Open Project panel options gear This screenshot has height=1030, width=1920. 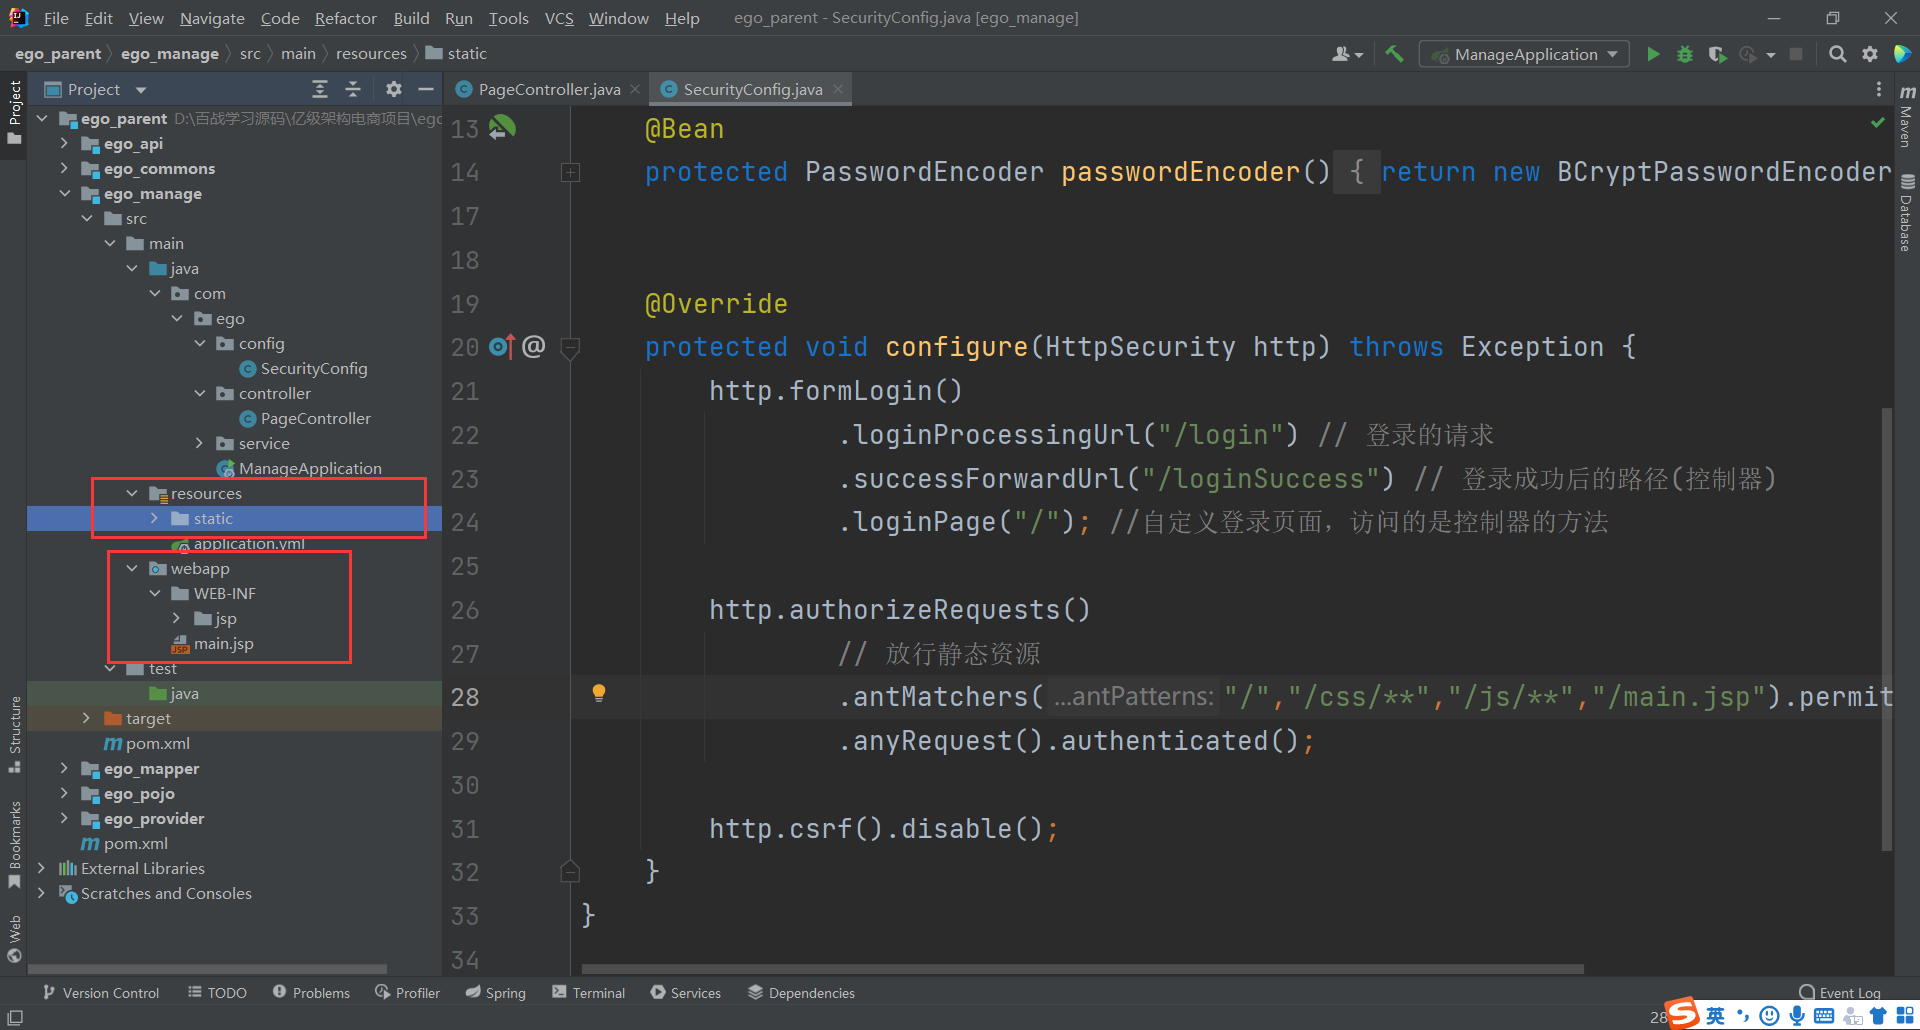[x=394, y=89]
